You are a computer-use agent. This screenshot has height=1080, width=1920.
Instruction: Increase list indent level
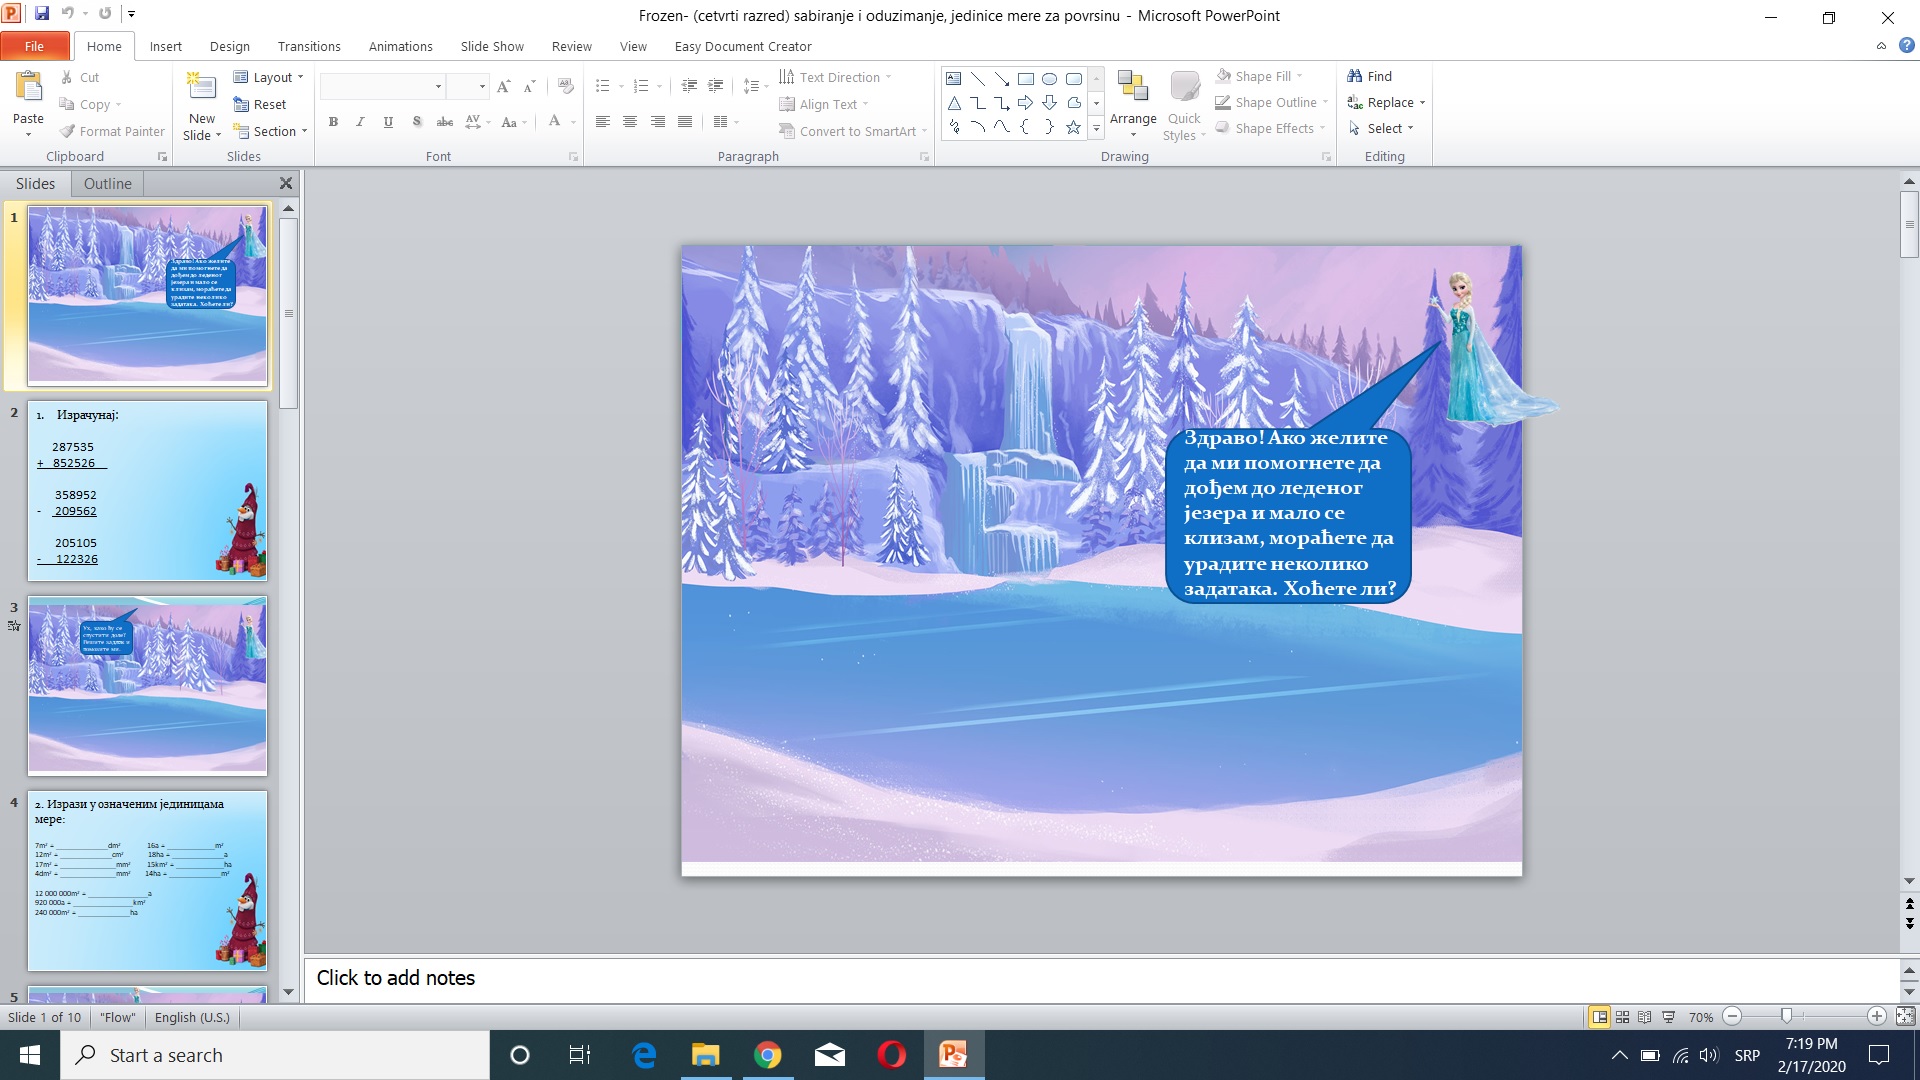(x=716, y=86)
